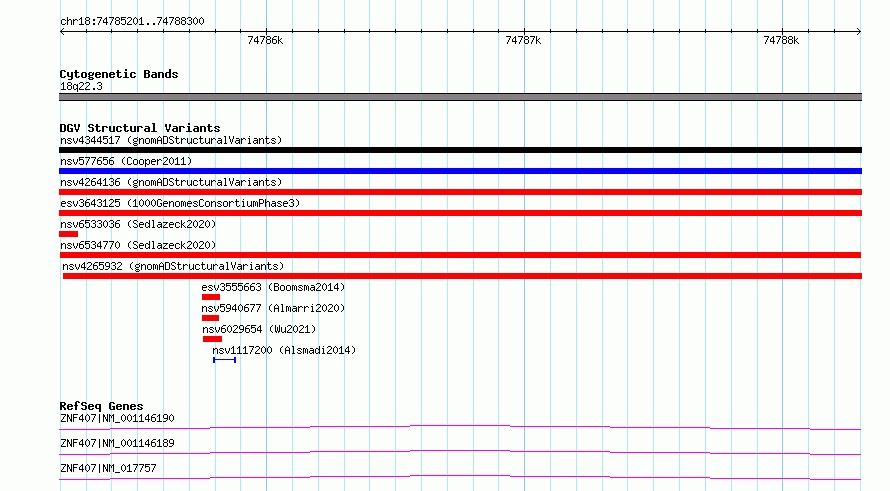Image resolution: width=890 pixels, height=491 pixels.
Task: Click nsv4344517 gnomADStructuralVariants label
Action: click(x=171, y=140)
